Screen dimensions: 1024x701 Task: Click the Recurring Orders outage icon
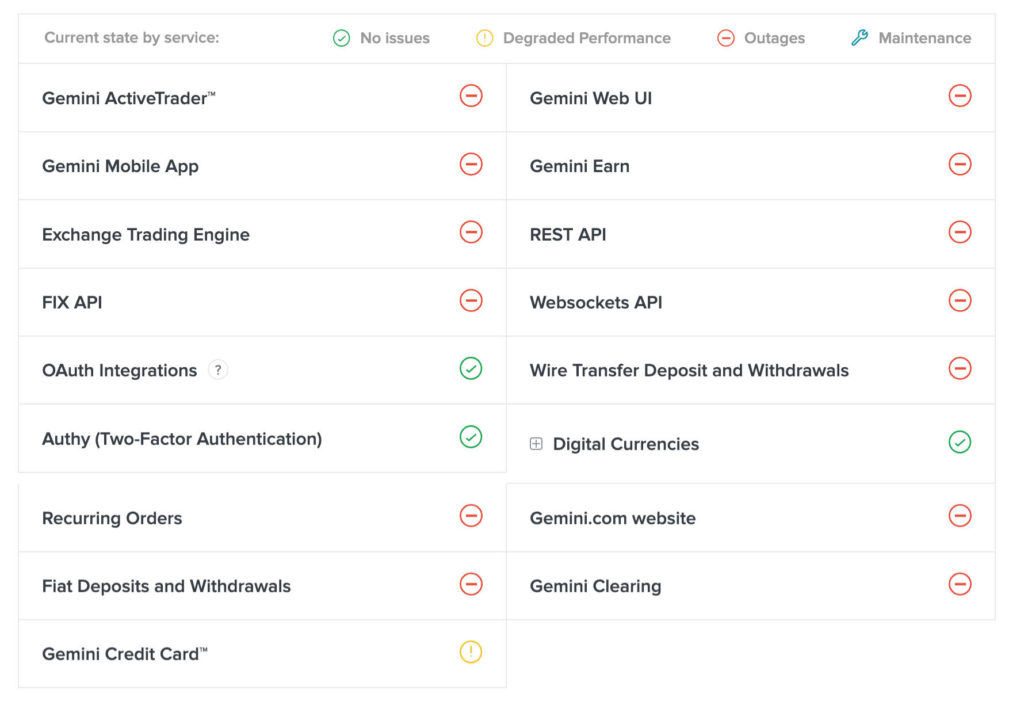(x=471, y=516)
